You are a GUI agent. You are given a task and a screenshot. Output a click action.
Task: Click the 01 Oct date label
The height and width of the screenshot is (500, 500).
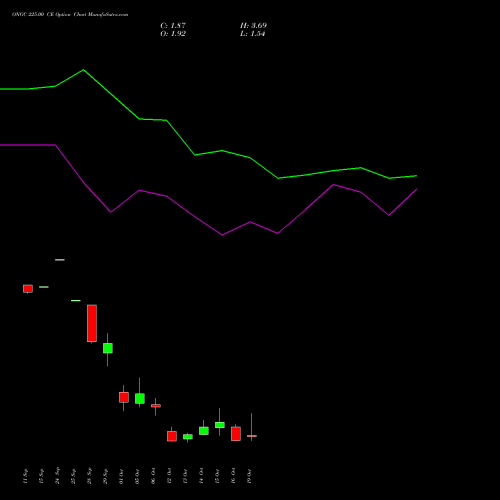click(x=121, y=476)
